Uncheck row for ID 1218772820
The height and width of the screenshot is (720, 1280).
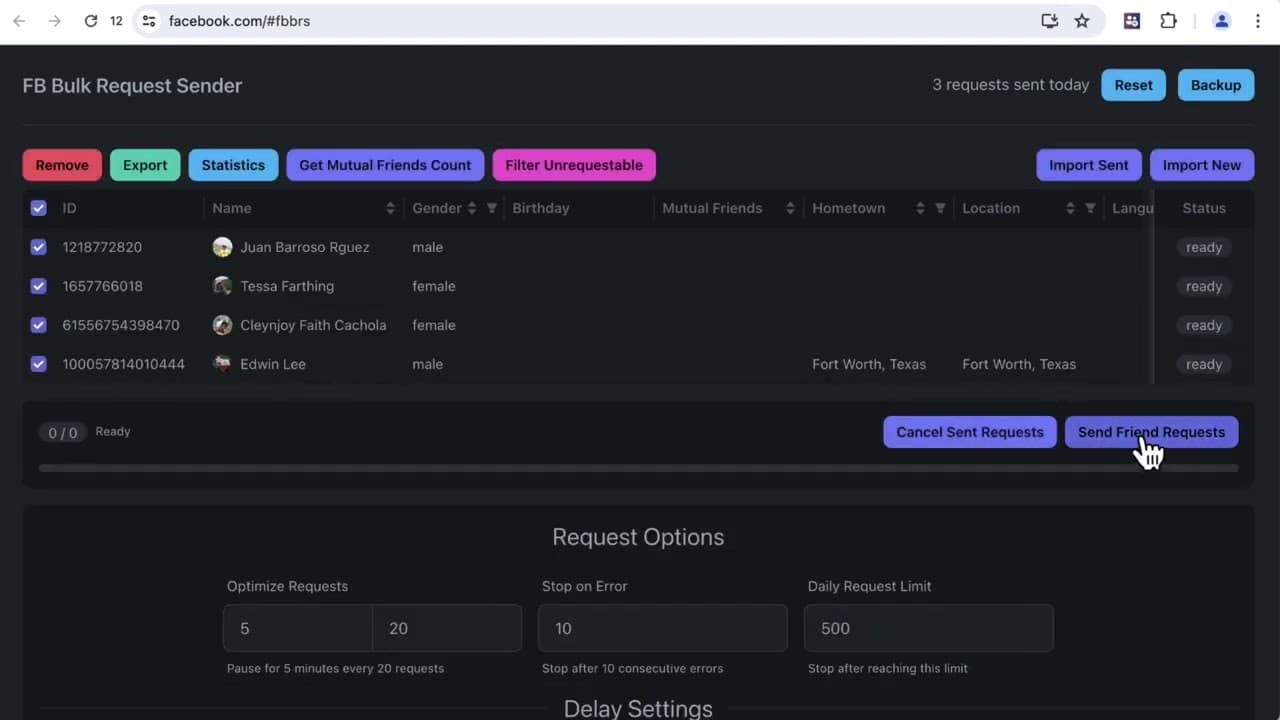[x=38, y=247]
